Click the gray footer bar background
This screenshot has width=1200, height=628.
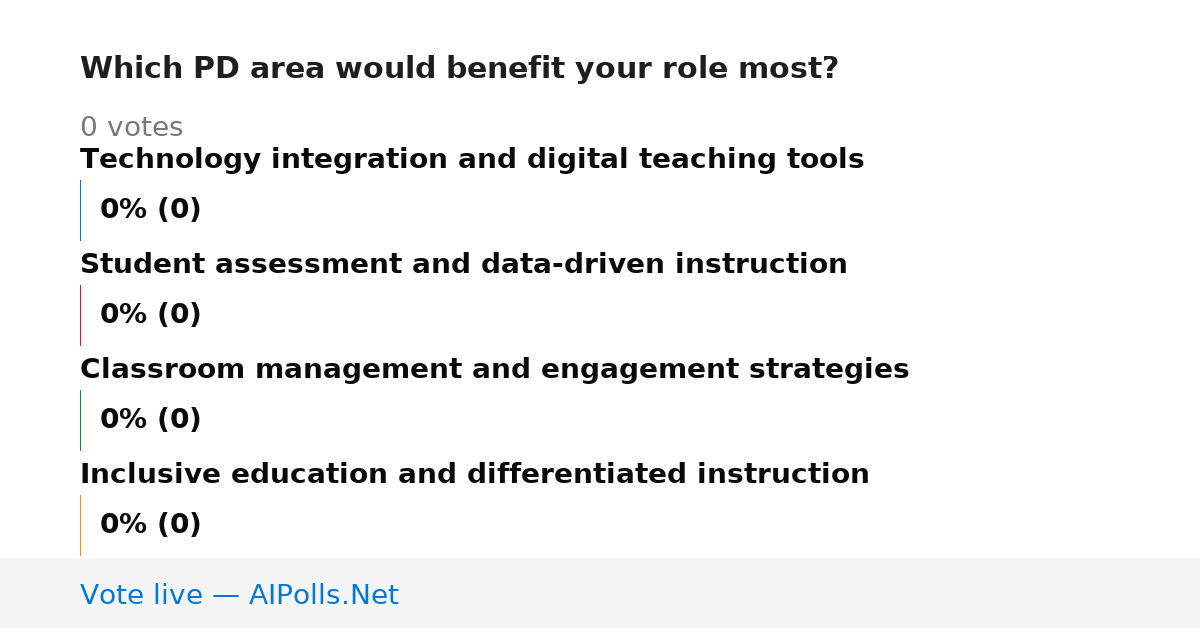[800, 593]
